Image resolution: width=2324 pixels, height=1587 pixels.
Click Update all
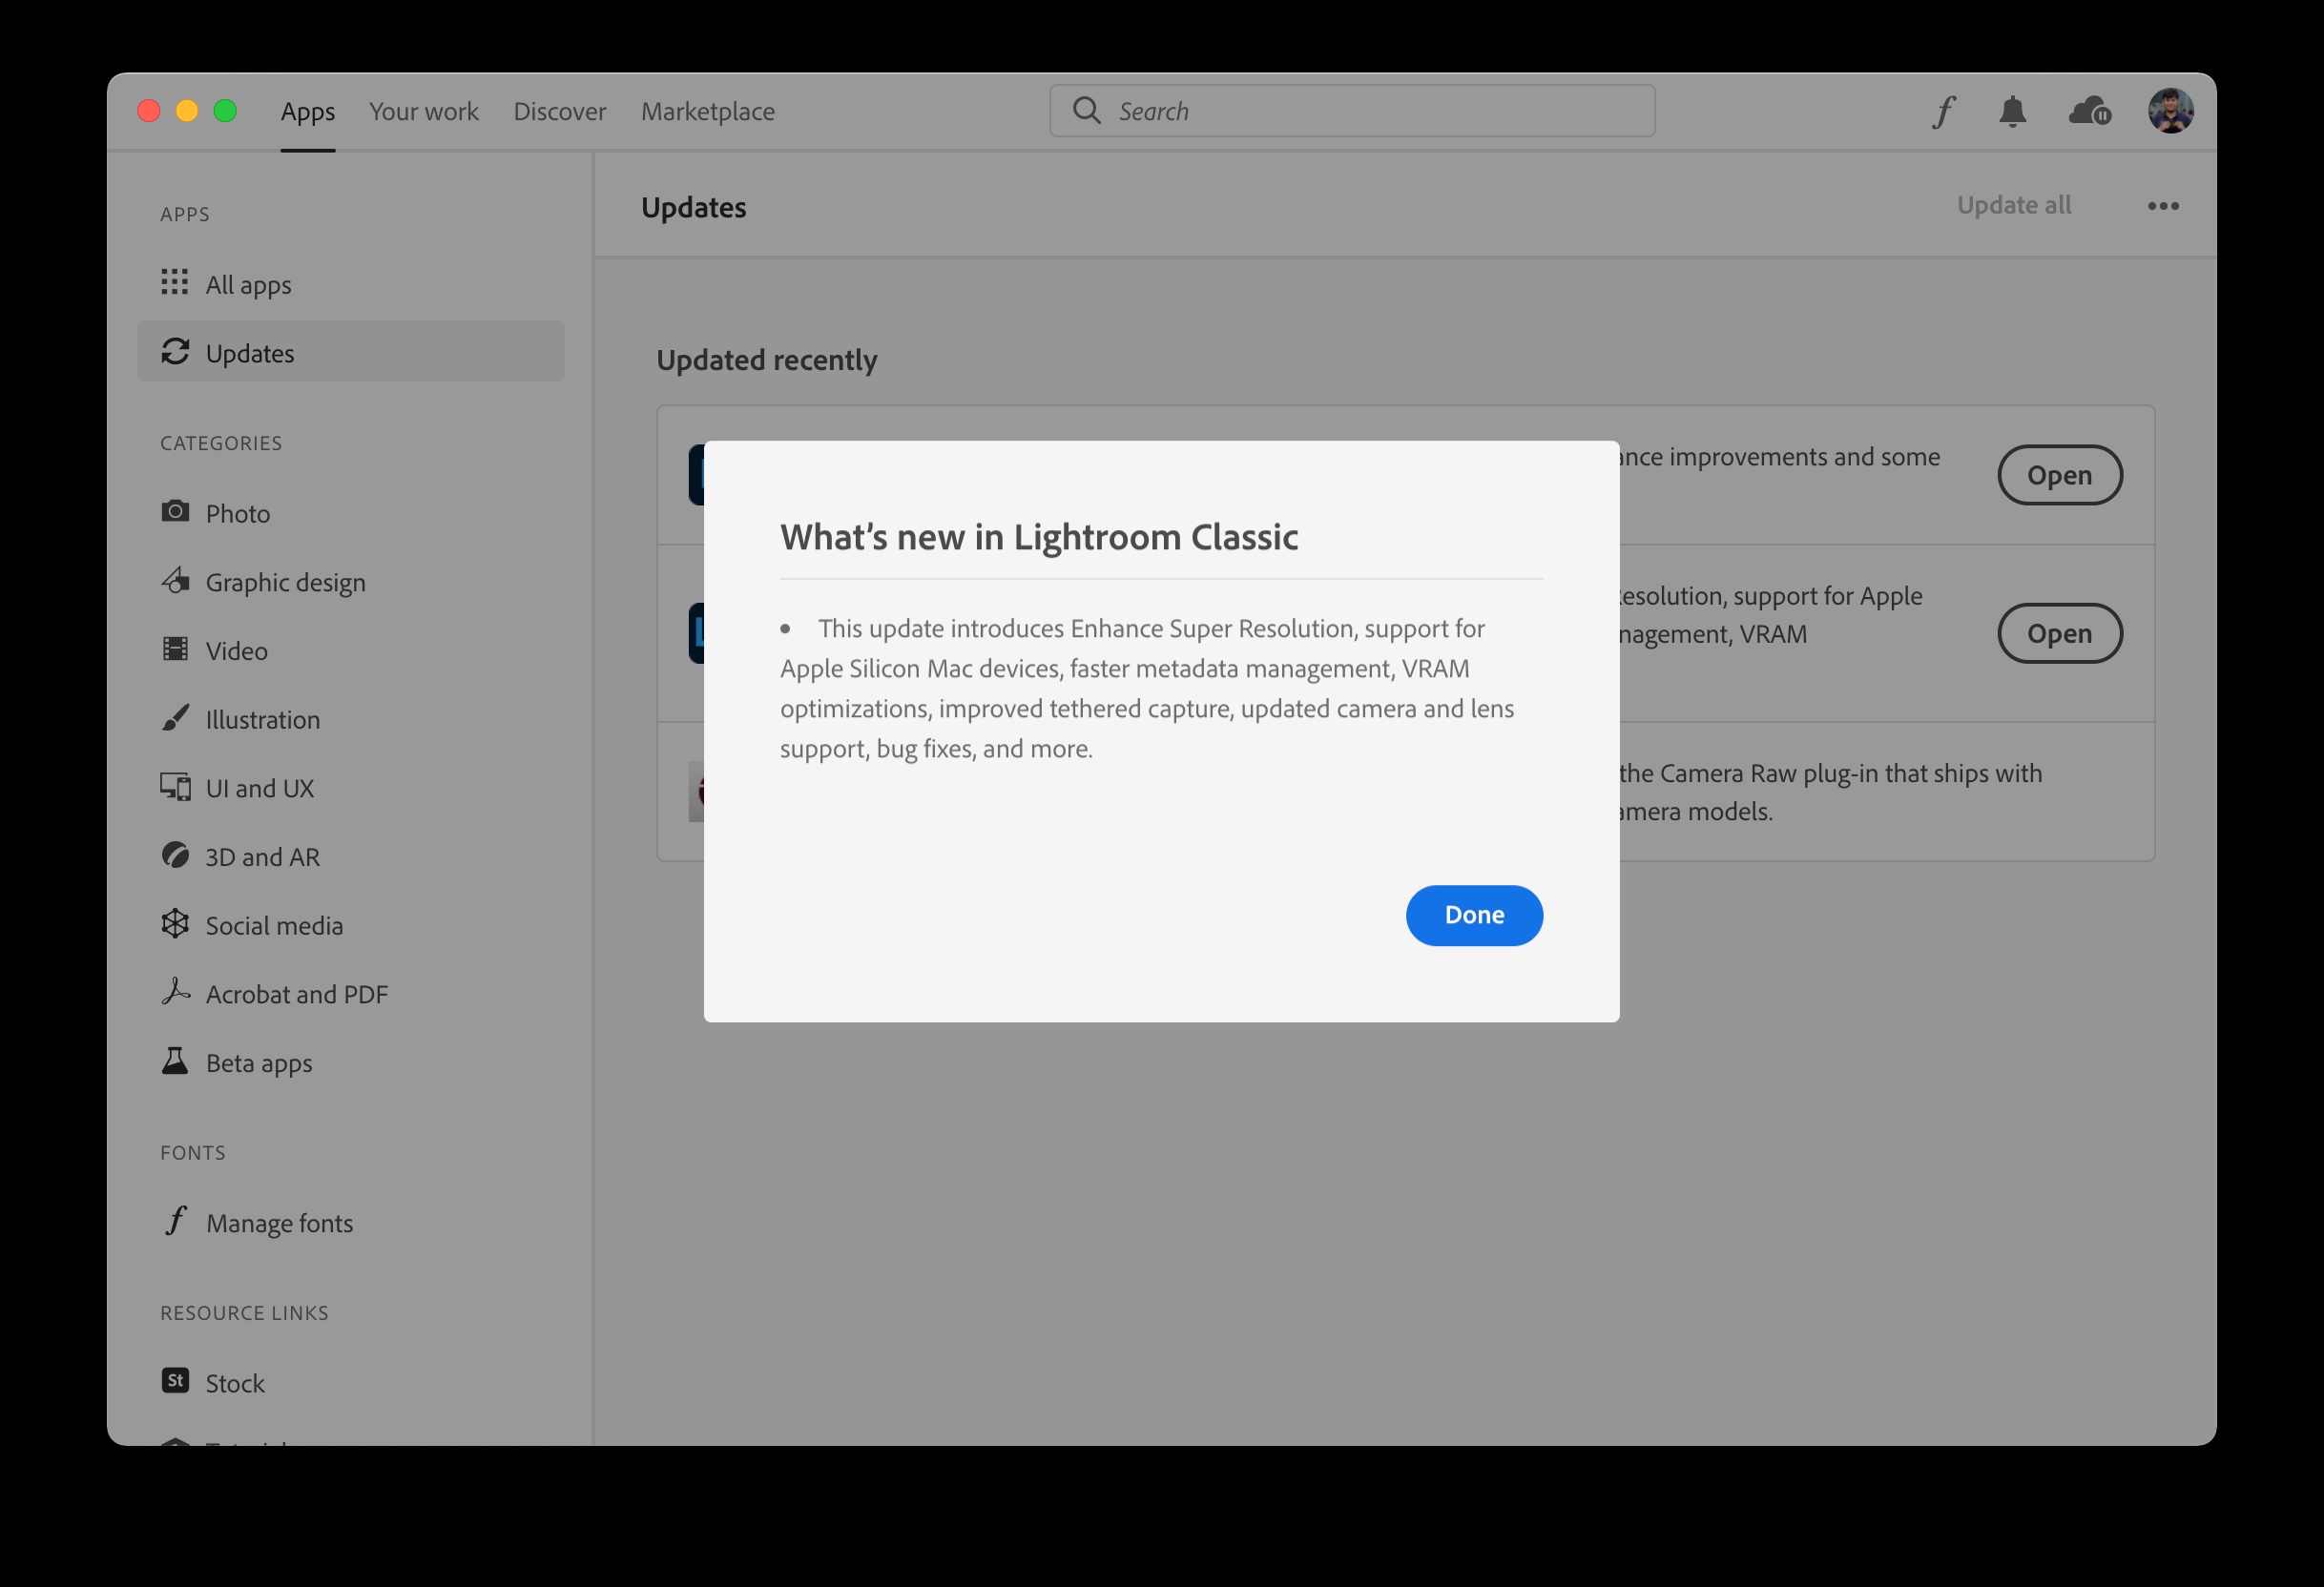2013,205
